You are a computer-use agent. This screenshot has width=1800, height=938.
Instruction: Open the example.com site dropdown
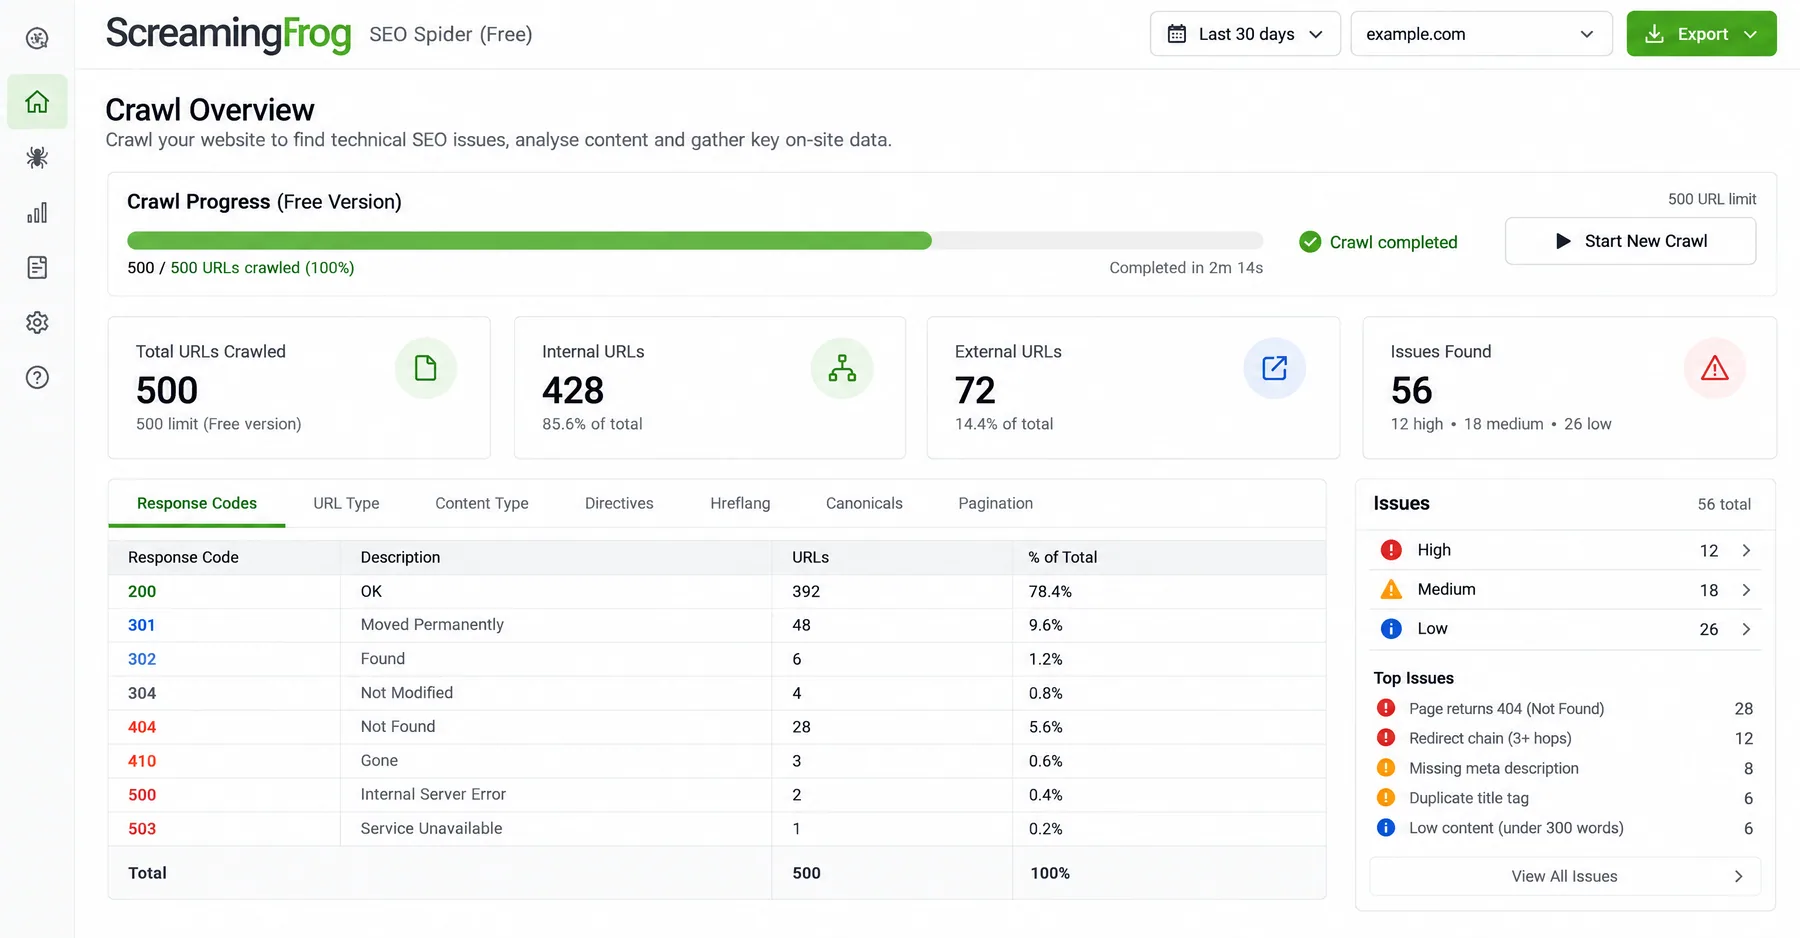(x=1481, y=34)
